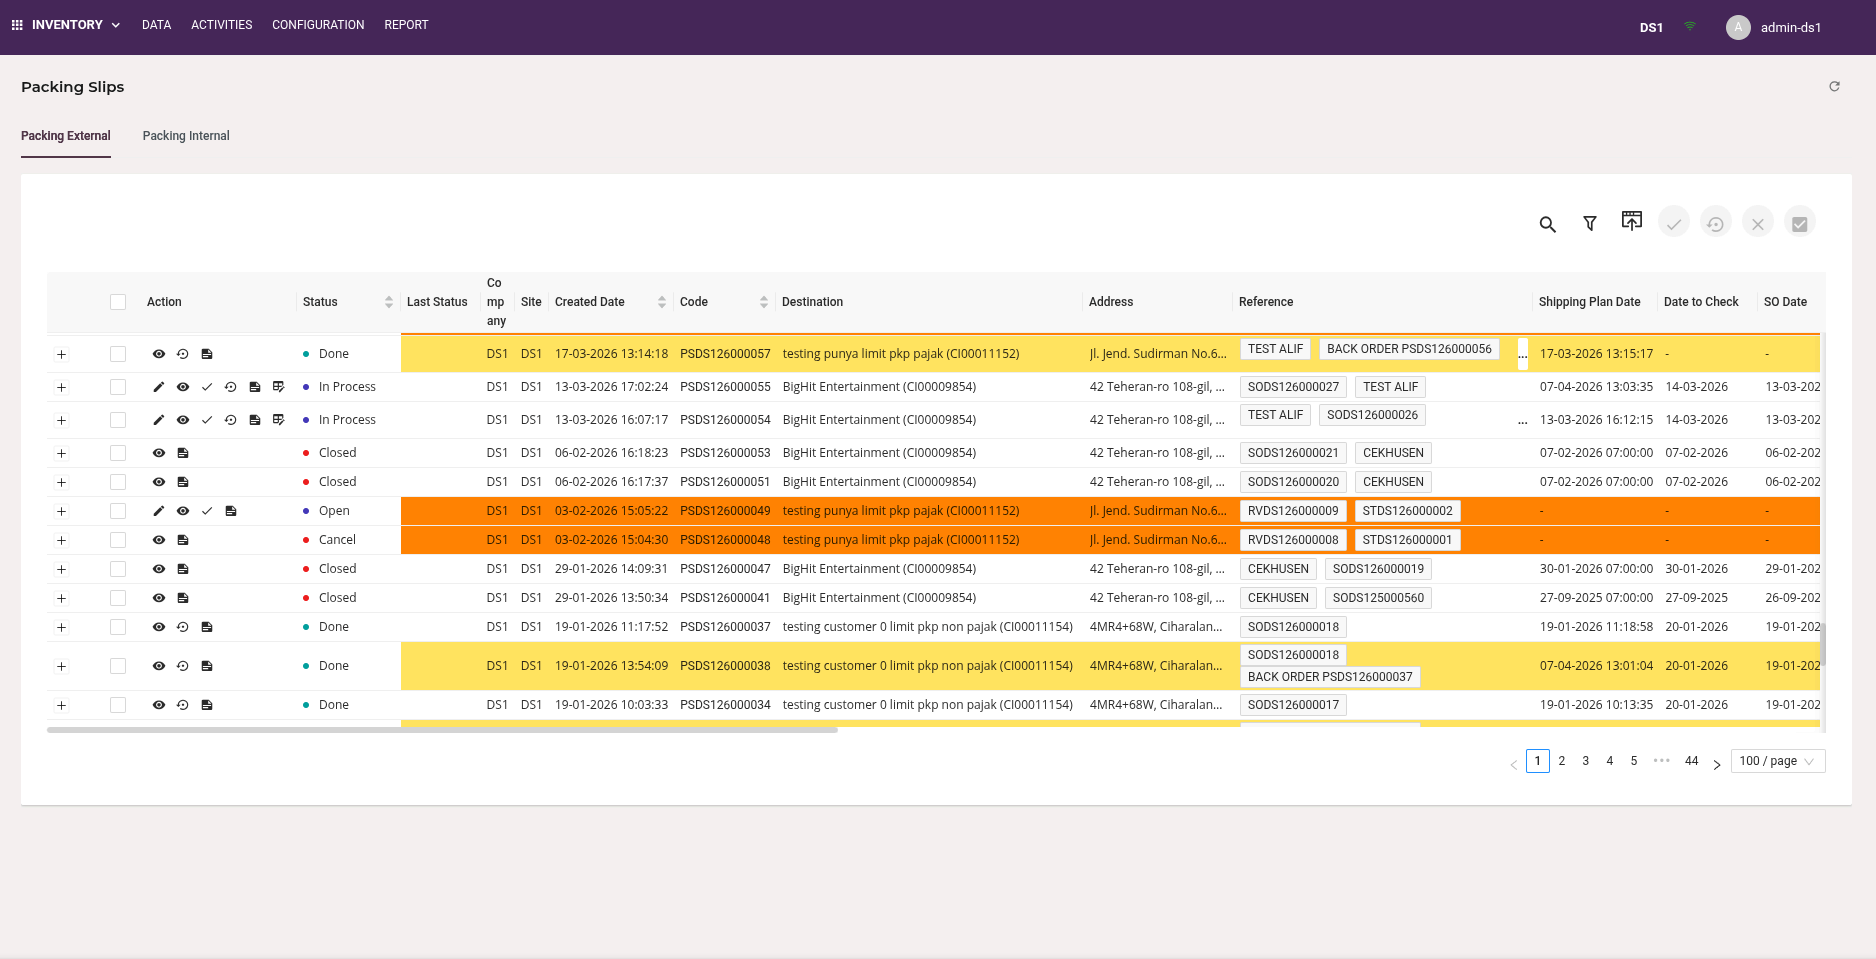
Task: Click the toolbar bulk cancel X button
Action: (x=1758, y=222)
